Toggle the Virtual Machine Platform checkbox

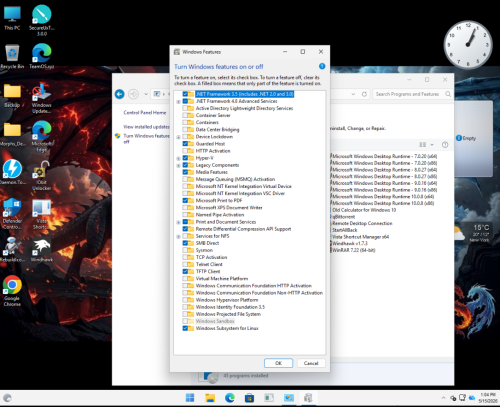(x=185, y=279)
